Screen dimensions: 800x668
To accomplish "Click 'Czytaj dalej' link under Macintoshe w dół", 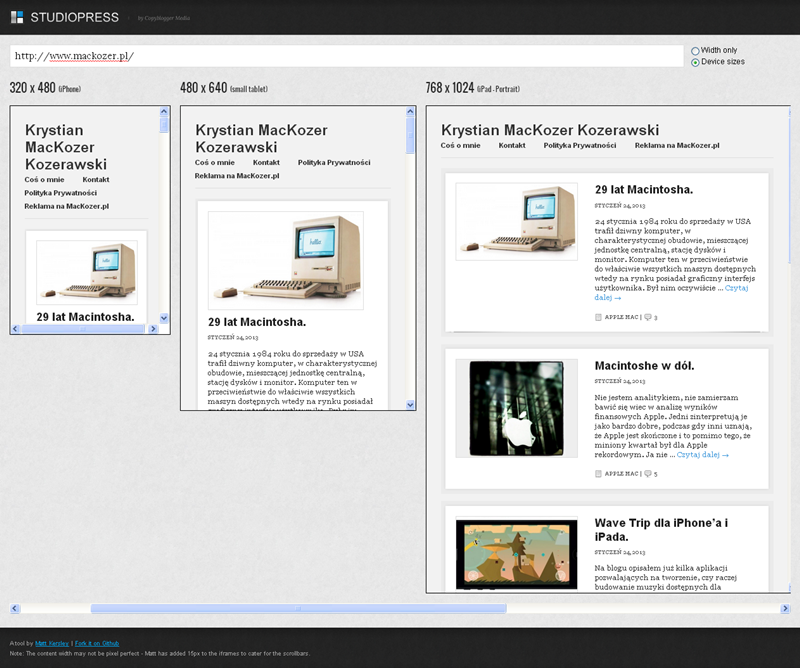I will click(x=702, y=454).
